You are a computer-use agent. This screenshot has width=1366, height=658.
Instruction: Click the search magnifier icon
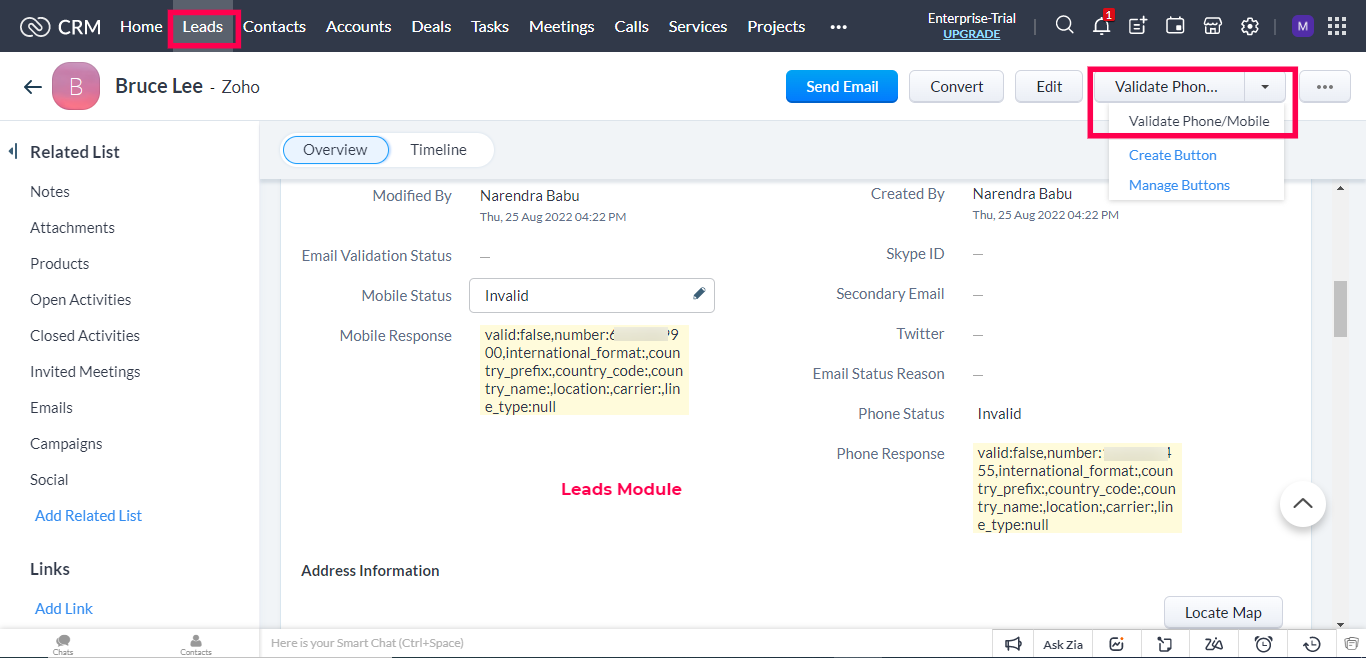[1065, 26]
